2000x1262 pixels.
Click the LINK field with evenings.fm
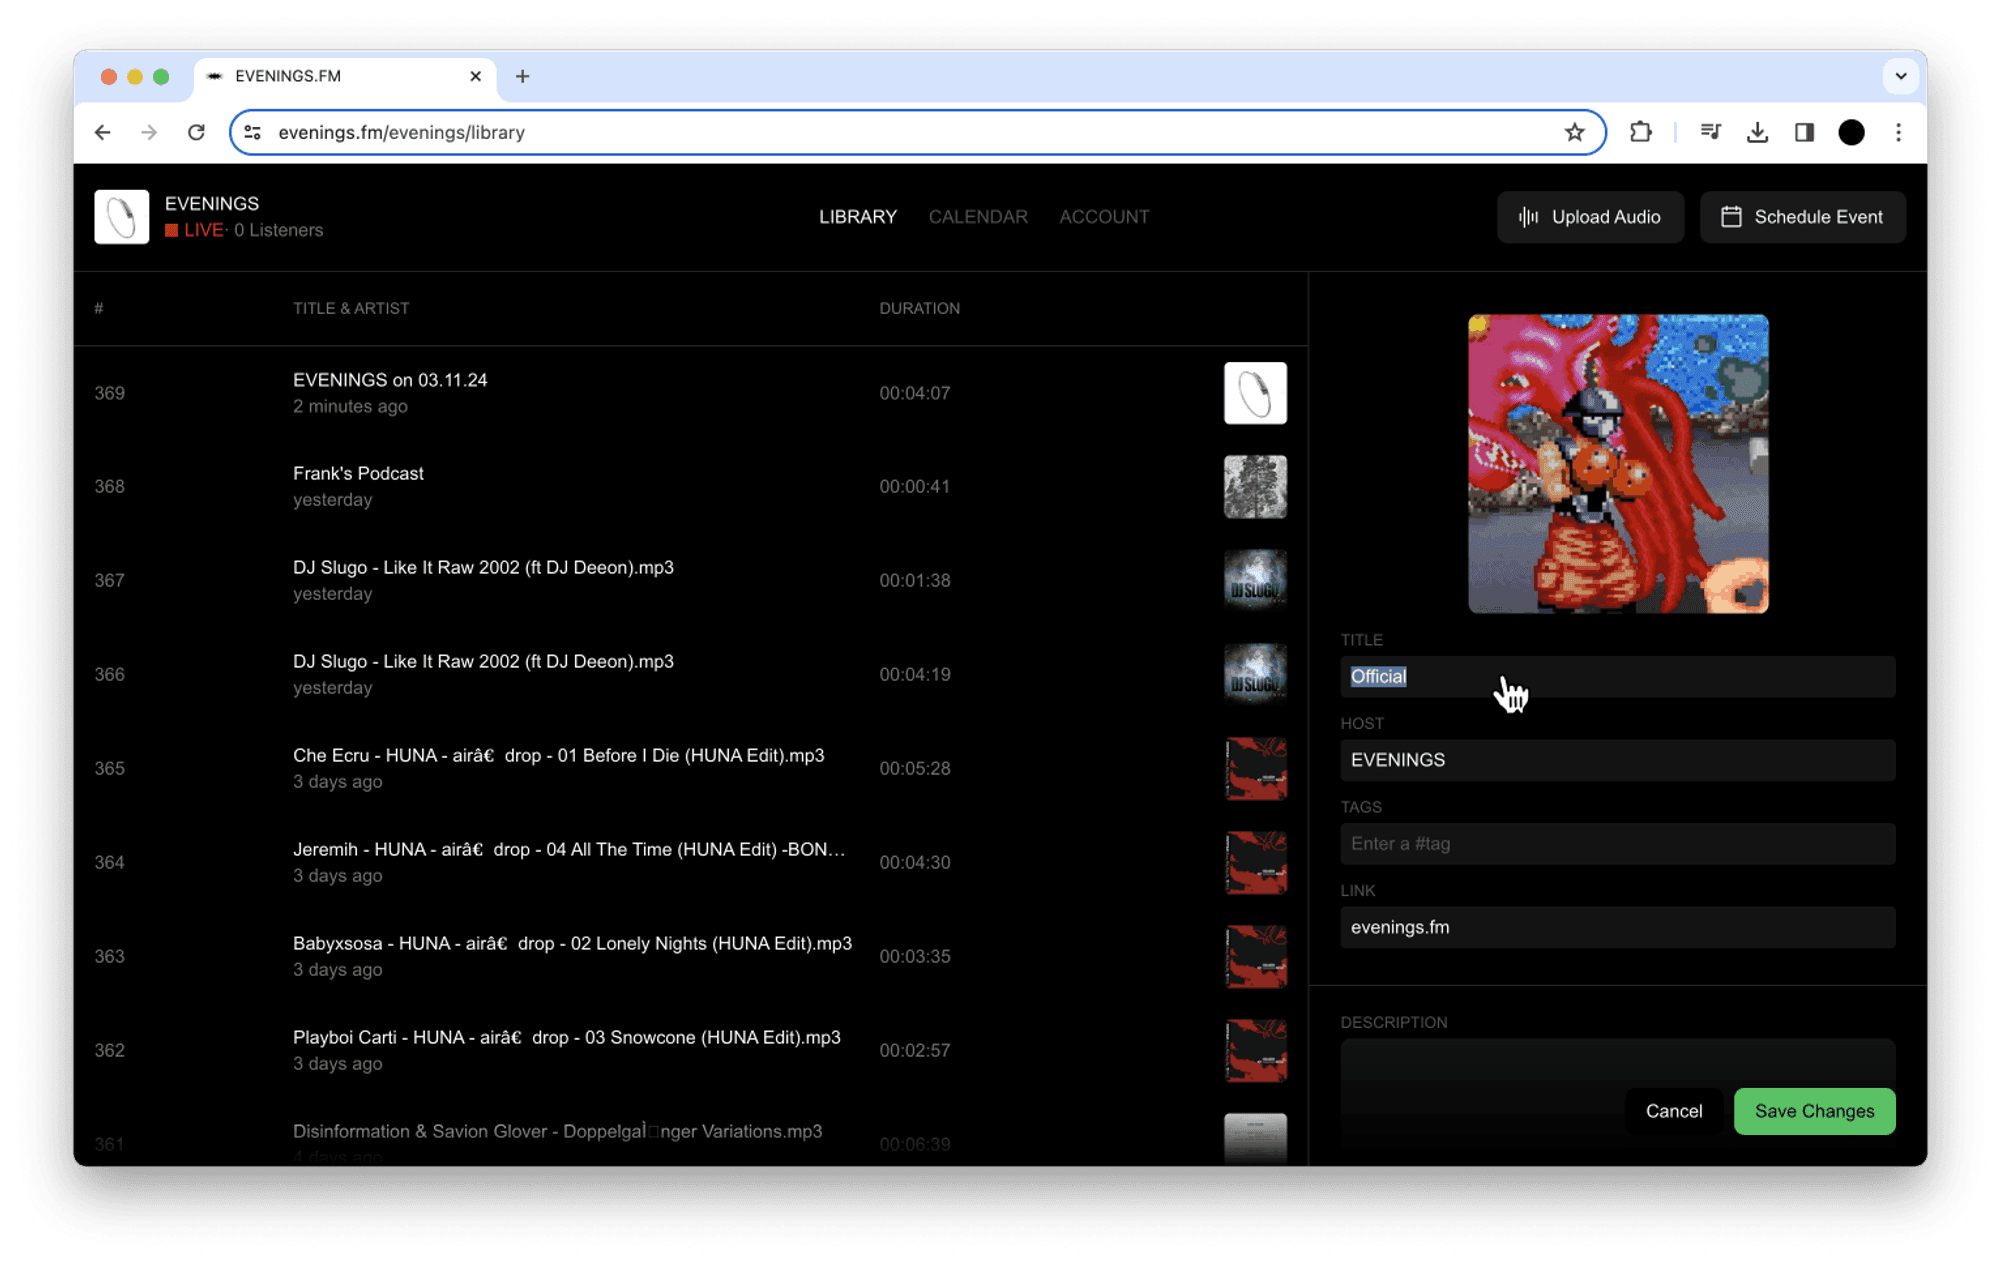click(1617, 927)
